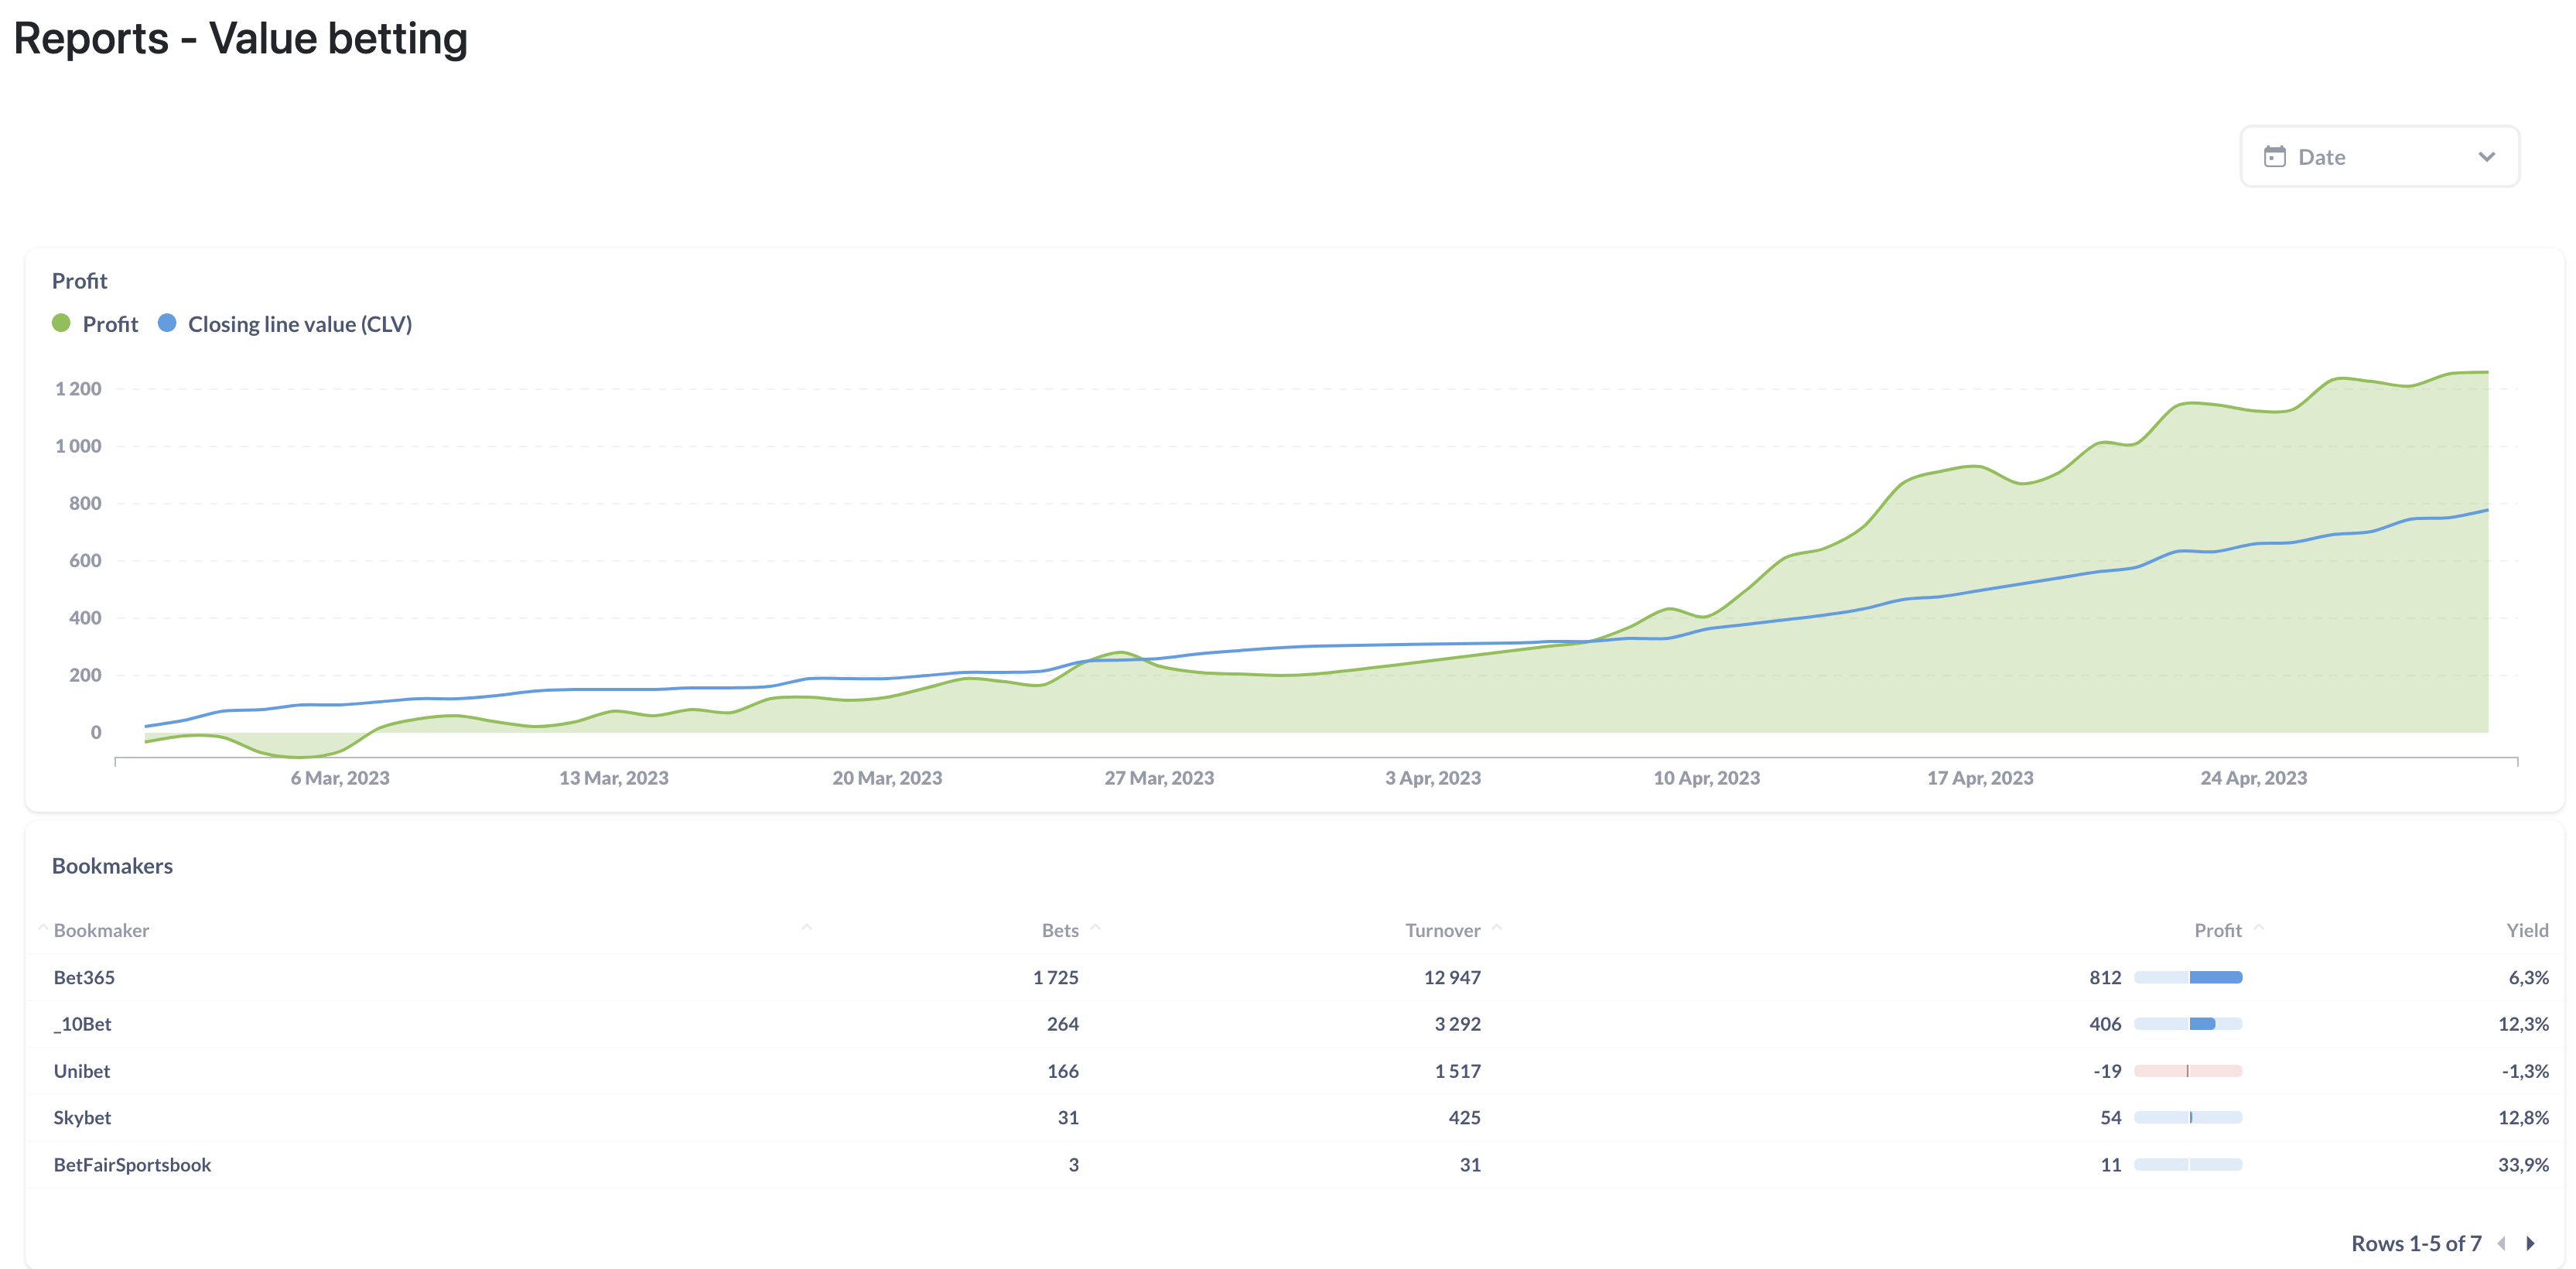The width and height of the screenshot is (2576, 1269).
Task: Click the 27 Mar, 2023 axis label
Action: (x=1159, y=778)
